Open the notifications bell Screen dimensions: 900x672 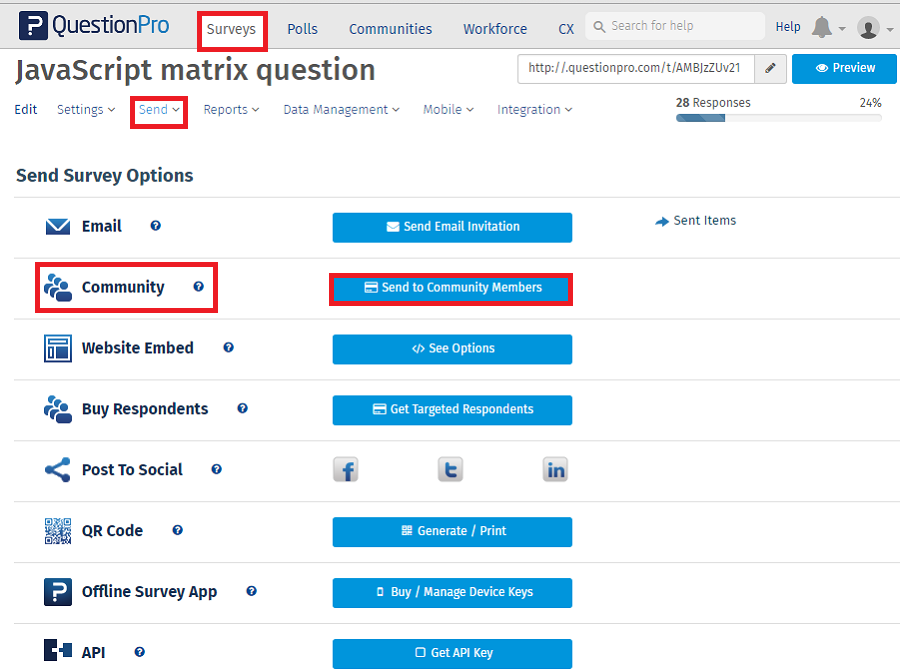tap(821, 27)
